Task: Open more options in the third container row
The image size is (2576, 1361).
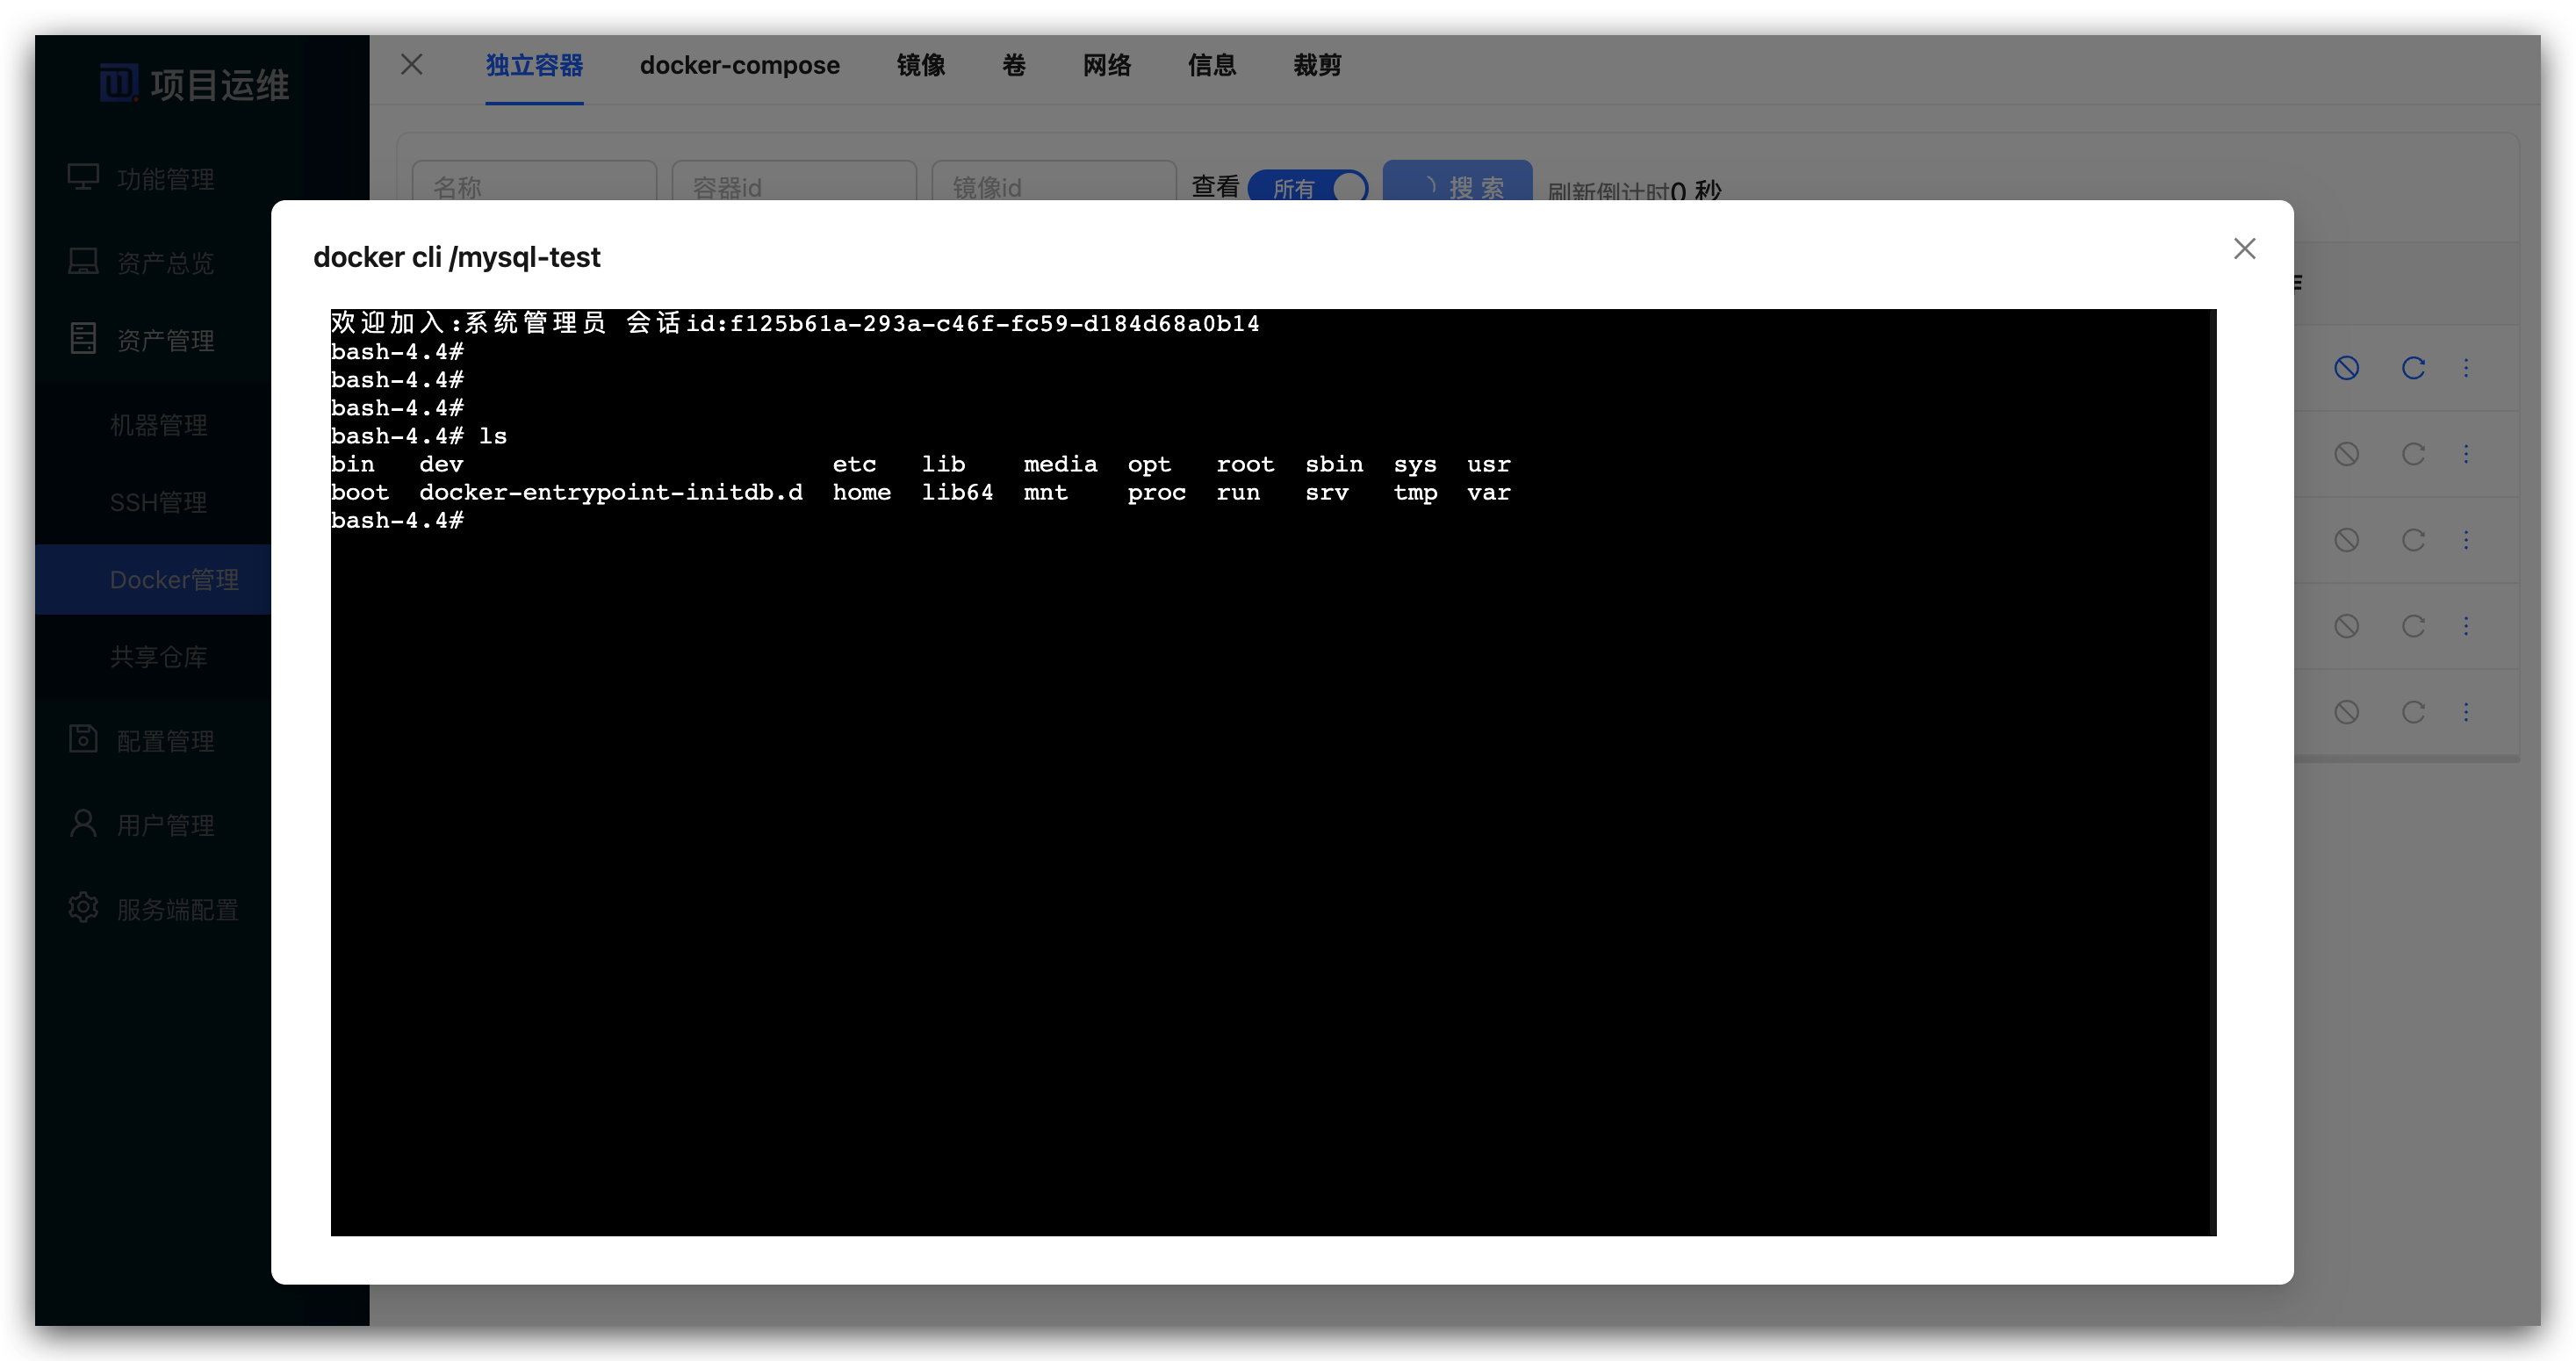Action: [x=2466, y=540]
